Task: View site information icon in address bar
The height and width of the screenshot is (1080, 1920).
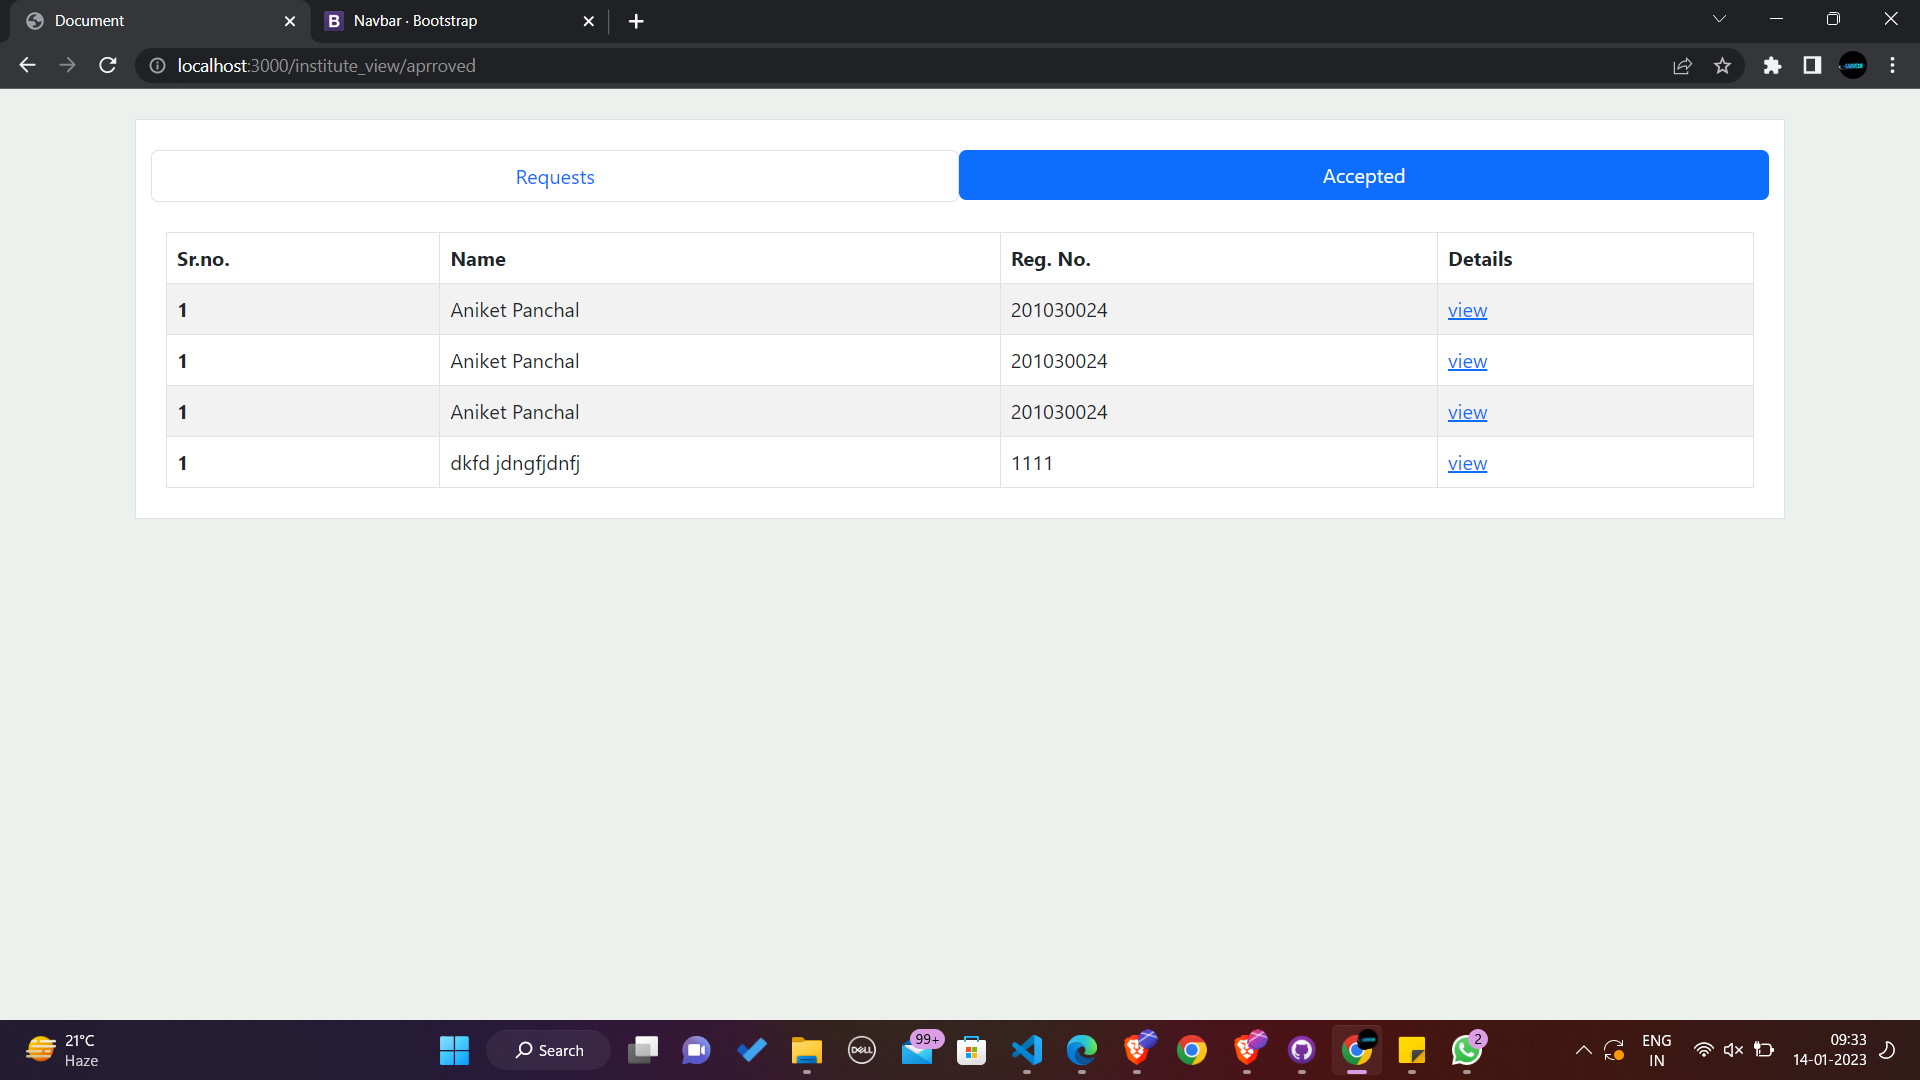Action: [x=157, y=65]
